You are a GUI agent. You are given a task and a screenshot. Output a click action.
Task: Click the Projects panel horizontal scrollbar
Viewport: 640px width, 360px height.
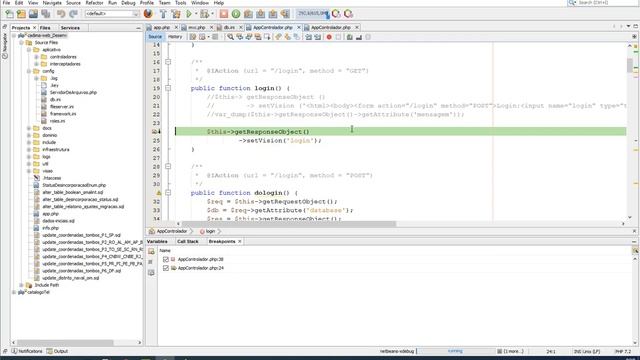point(65,342)
